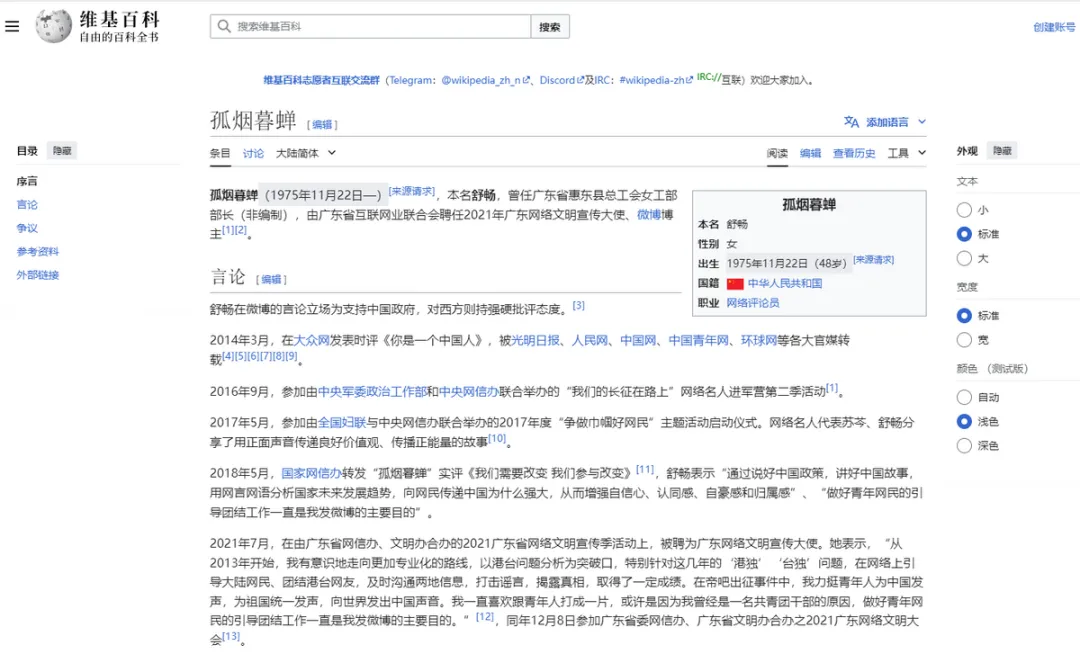Image resolution: width=1080 pixels, height=654 pixels.
Task: Open the 大陆简体 variant dropdown
Action: 306,153
